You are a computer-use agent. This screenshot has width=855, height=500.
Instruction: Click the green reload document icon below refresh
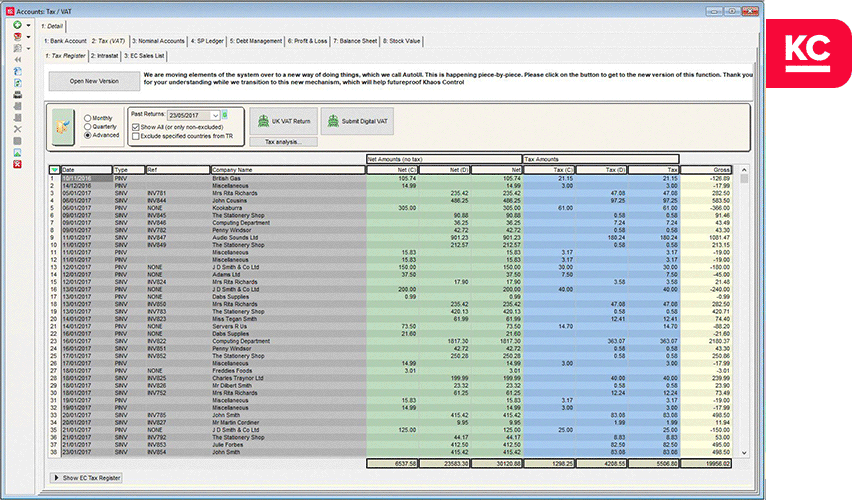click(17, 83)
